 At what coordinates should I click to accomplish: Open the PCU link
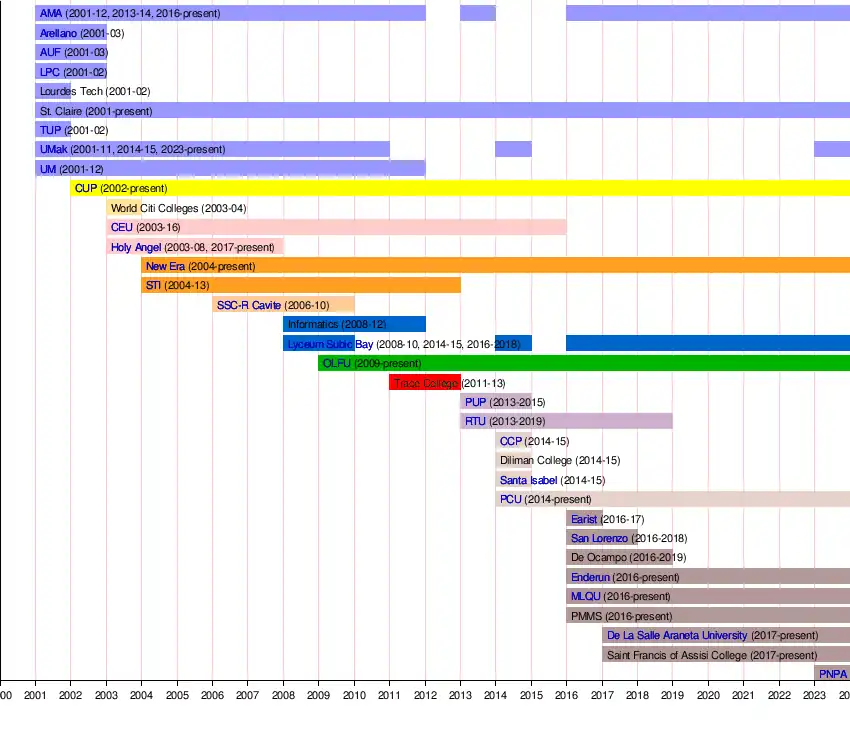click(511, 499)
